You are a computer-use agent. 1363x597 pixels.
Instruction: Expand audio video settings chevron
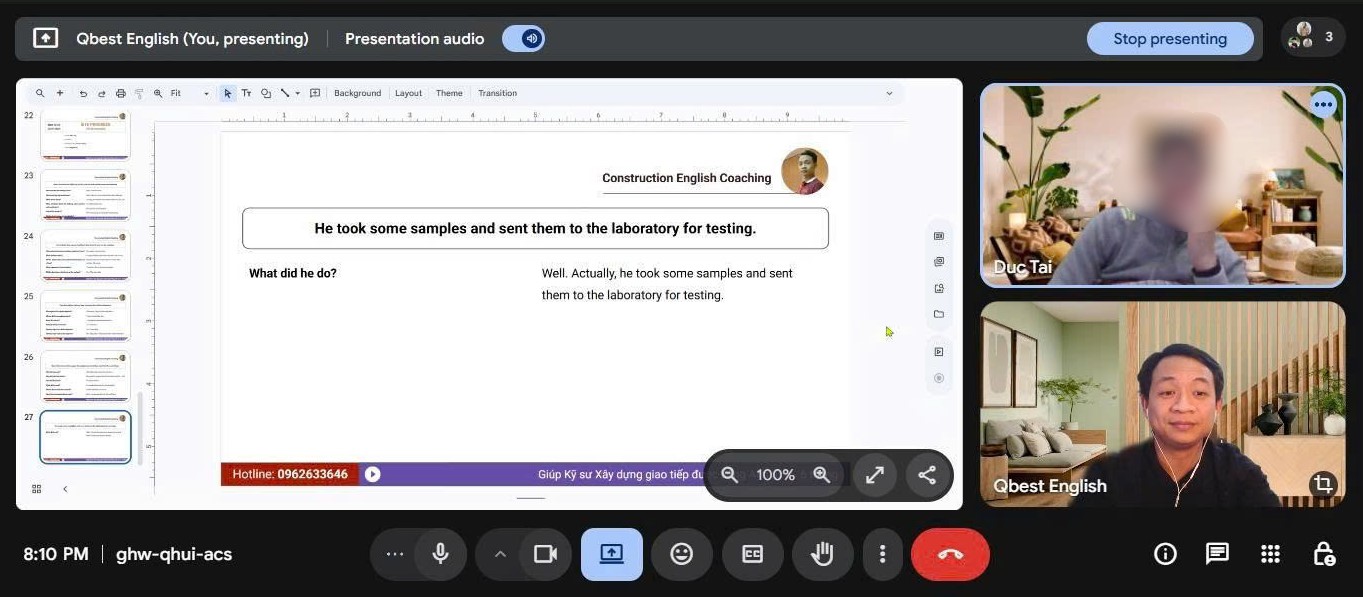[500, 554]
